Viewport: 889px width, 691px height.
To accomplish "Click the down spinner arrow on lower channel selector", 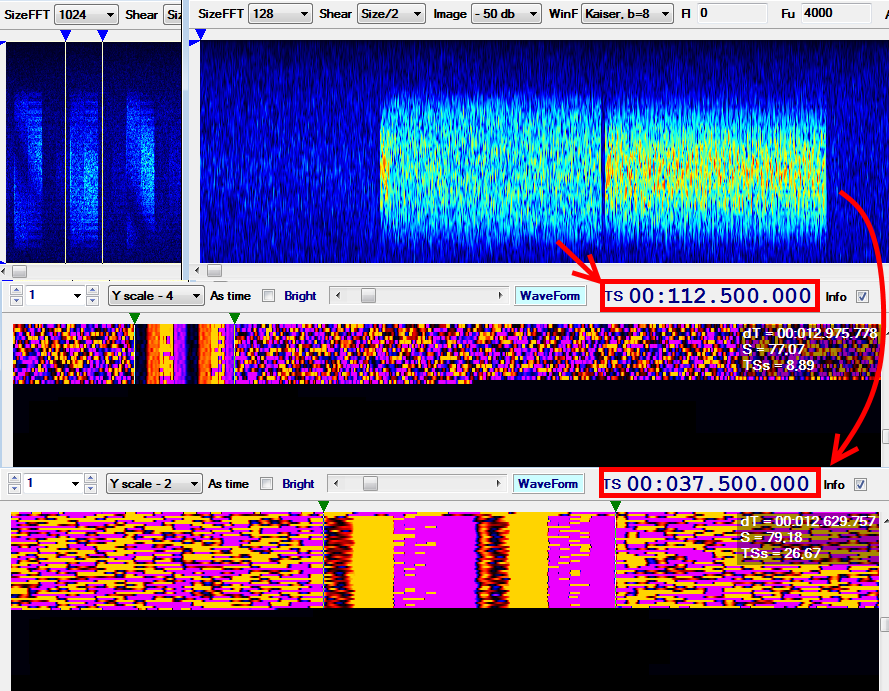I will [x=14, y=489].
